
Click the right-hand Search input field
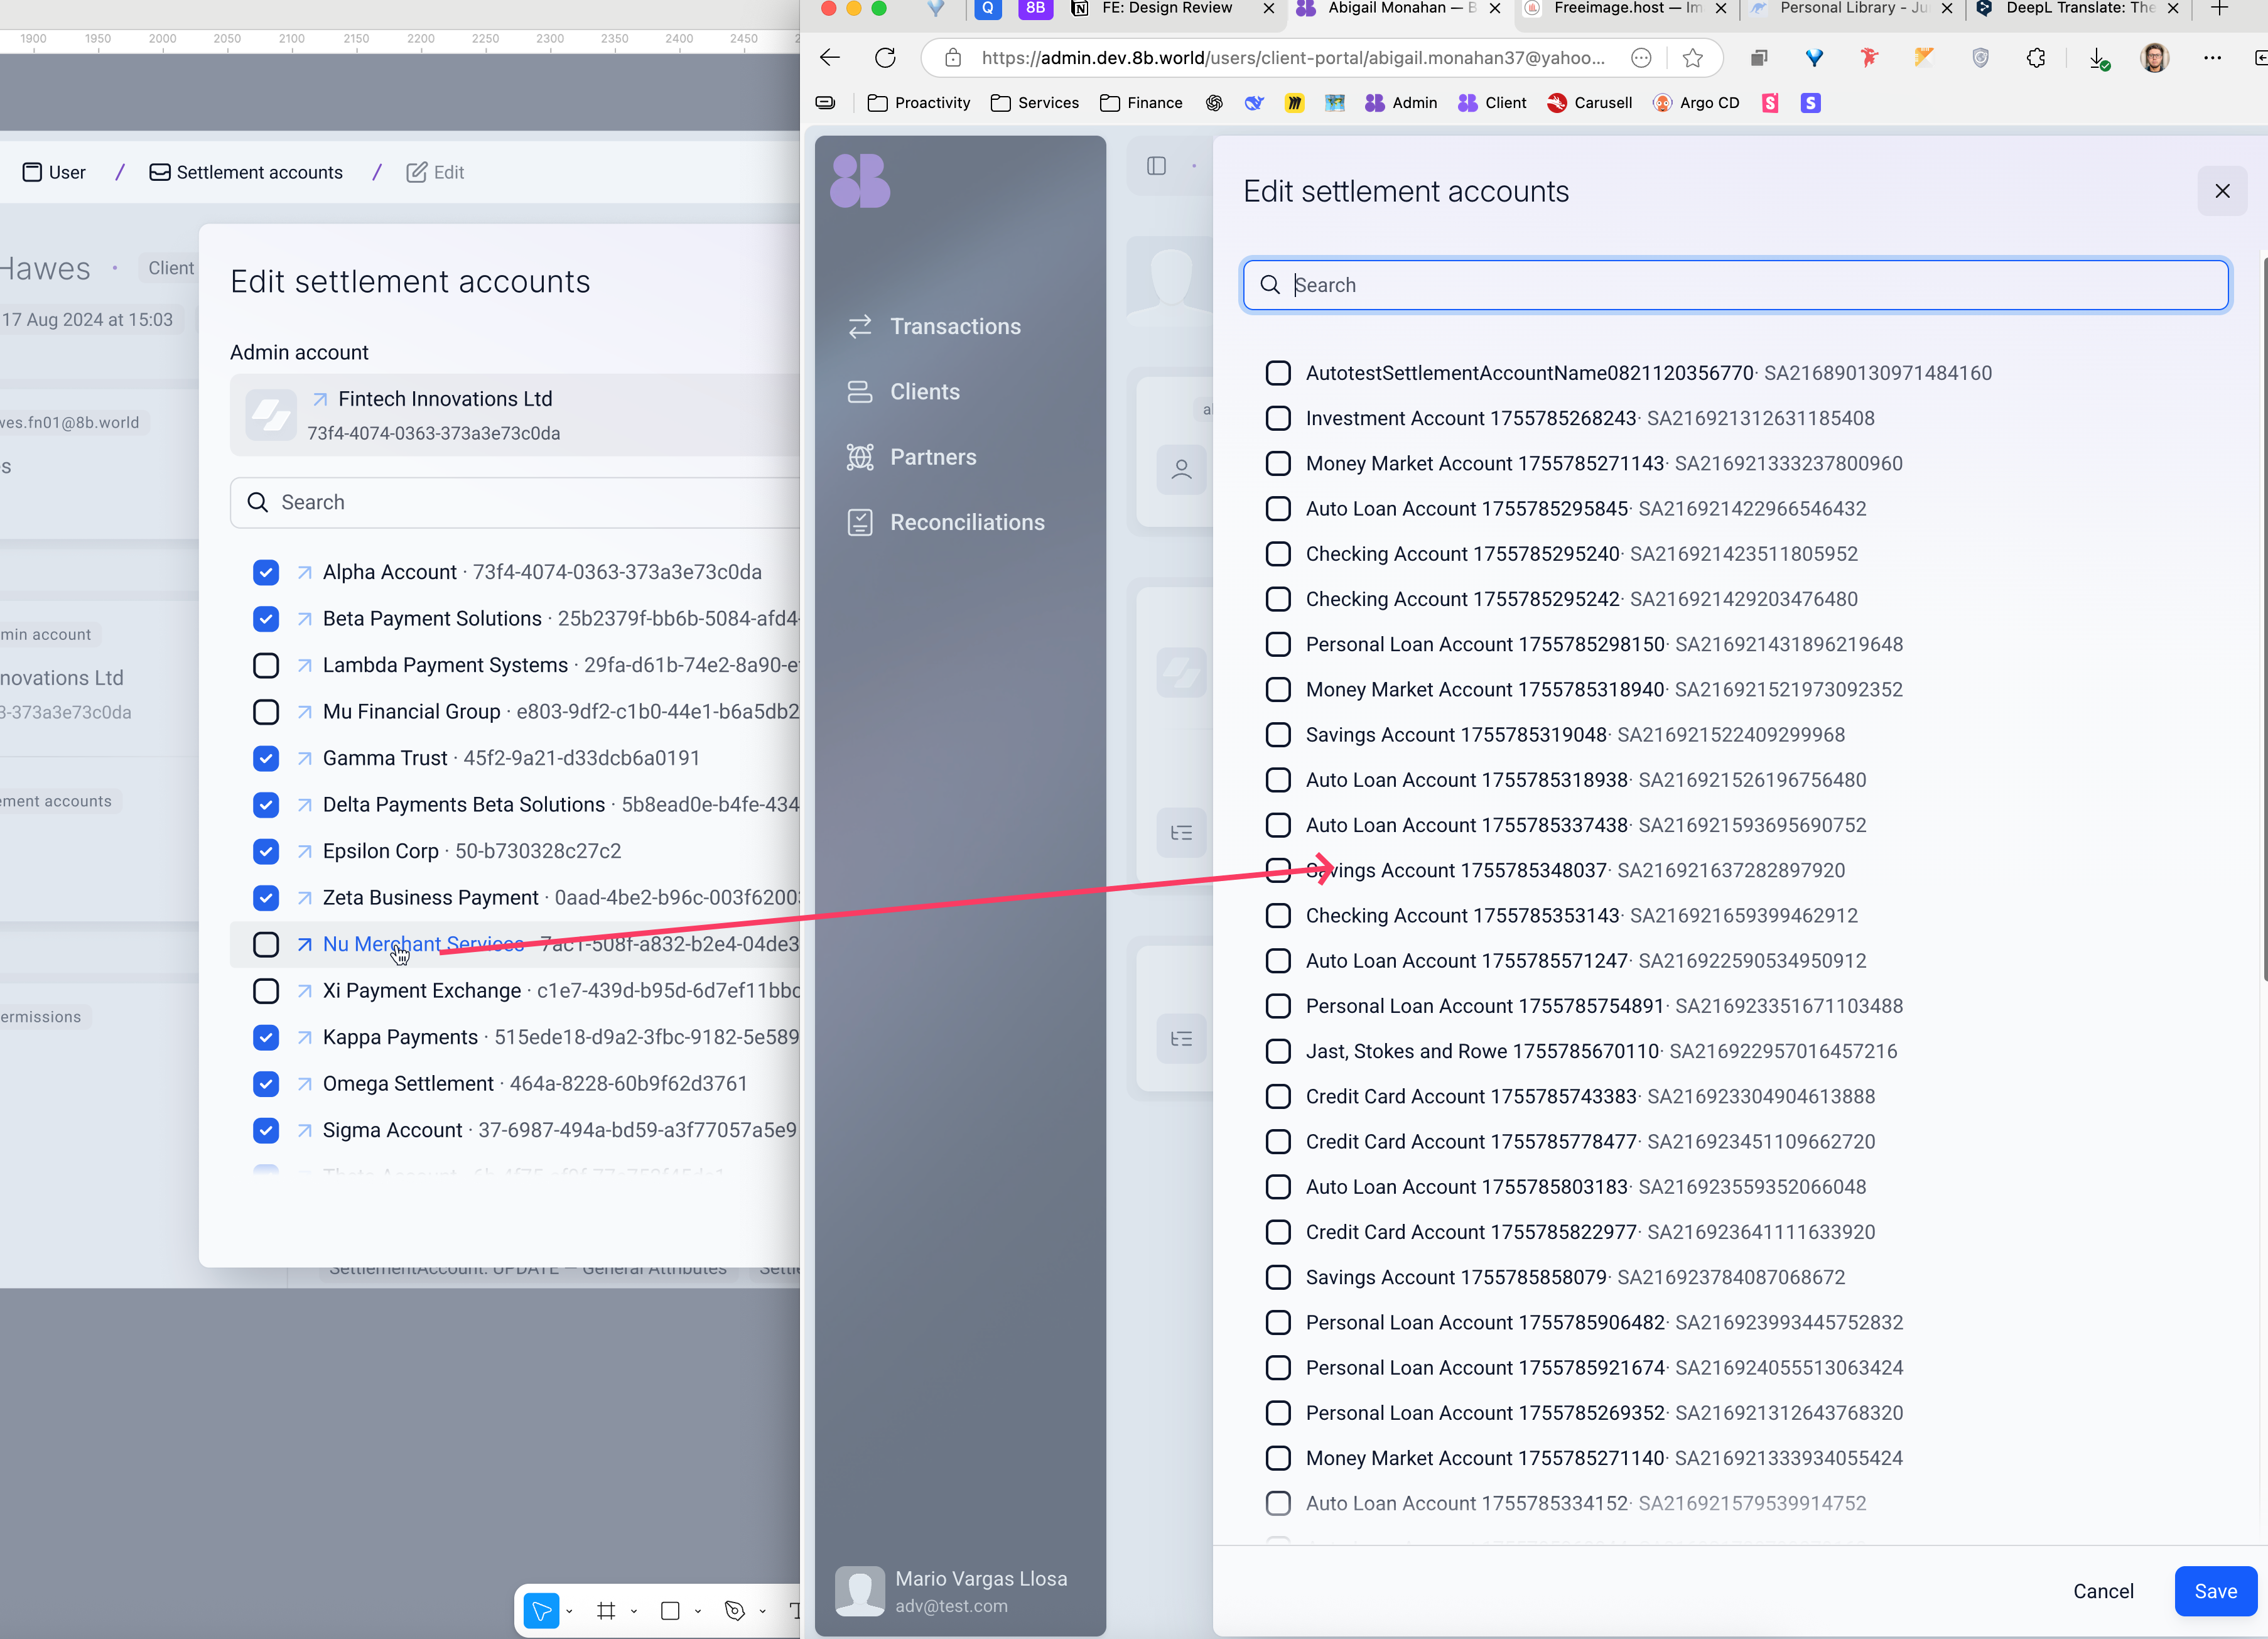point(1735,285)
